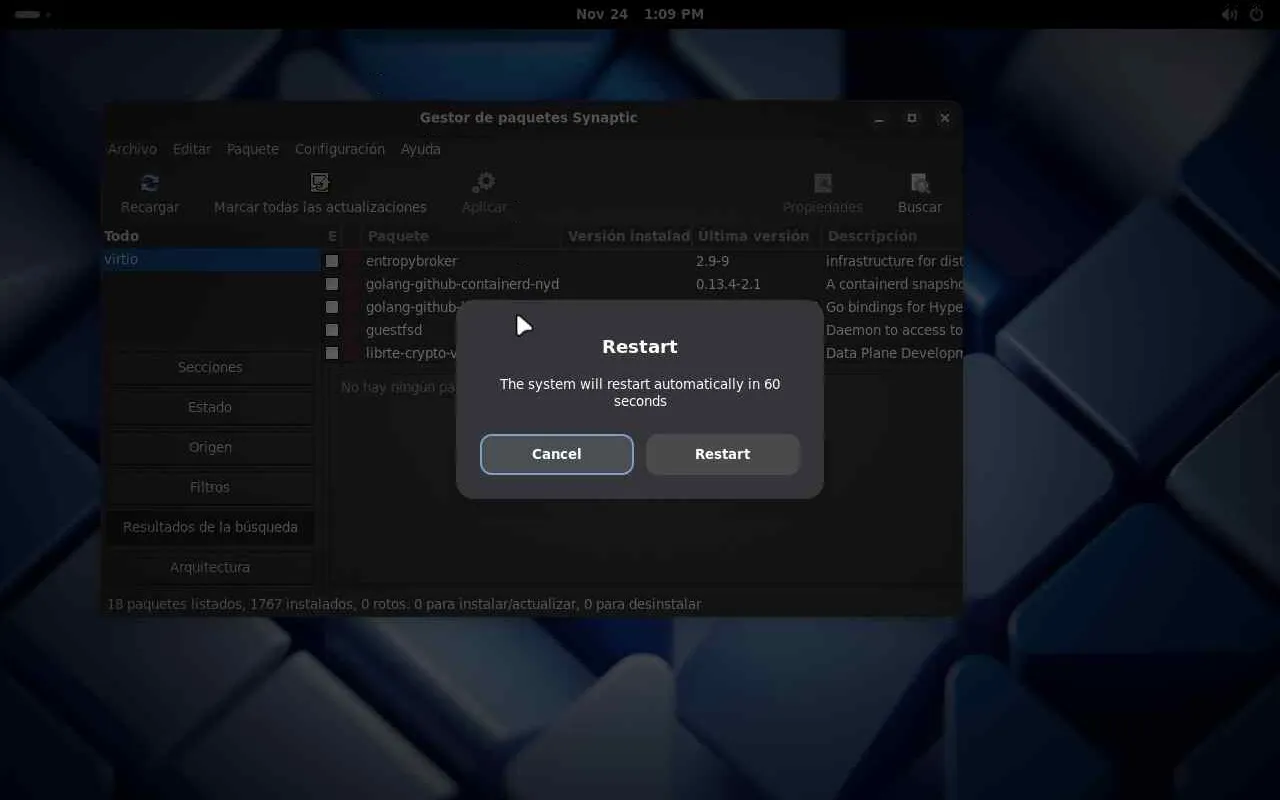
Task: Minimize the Synaptic window
Action: click(x=879, y=118)
